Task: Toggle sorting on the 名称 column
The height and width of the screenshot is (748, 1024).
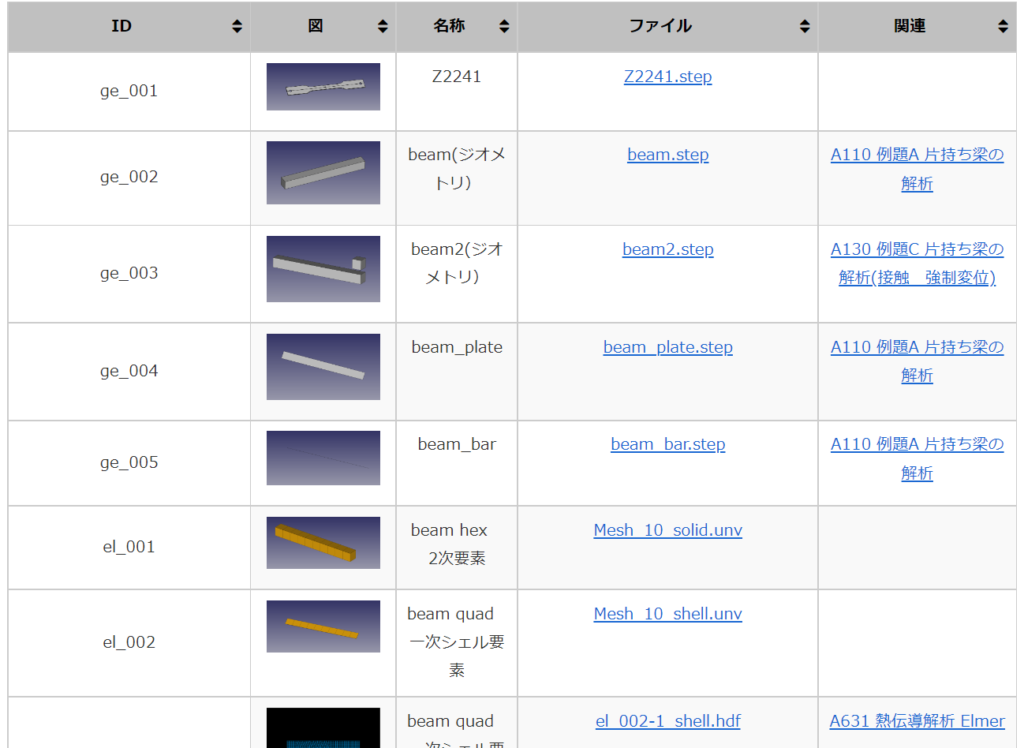Action: pyautogui.click(x=503, y=27)
